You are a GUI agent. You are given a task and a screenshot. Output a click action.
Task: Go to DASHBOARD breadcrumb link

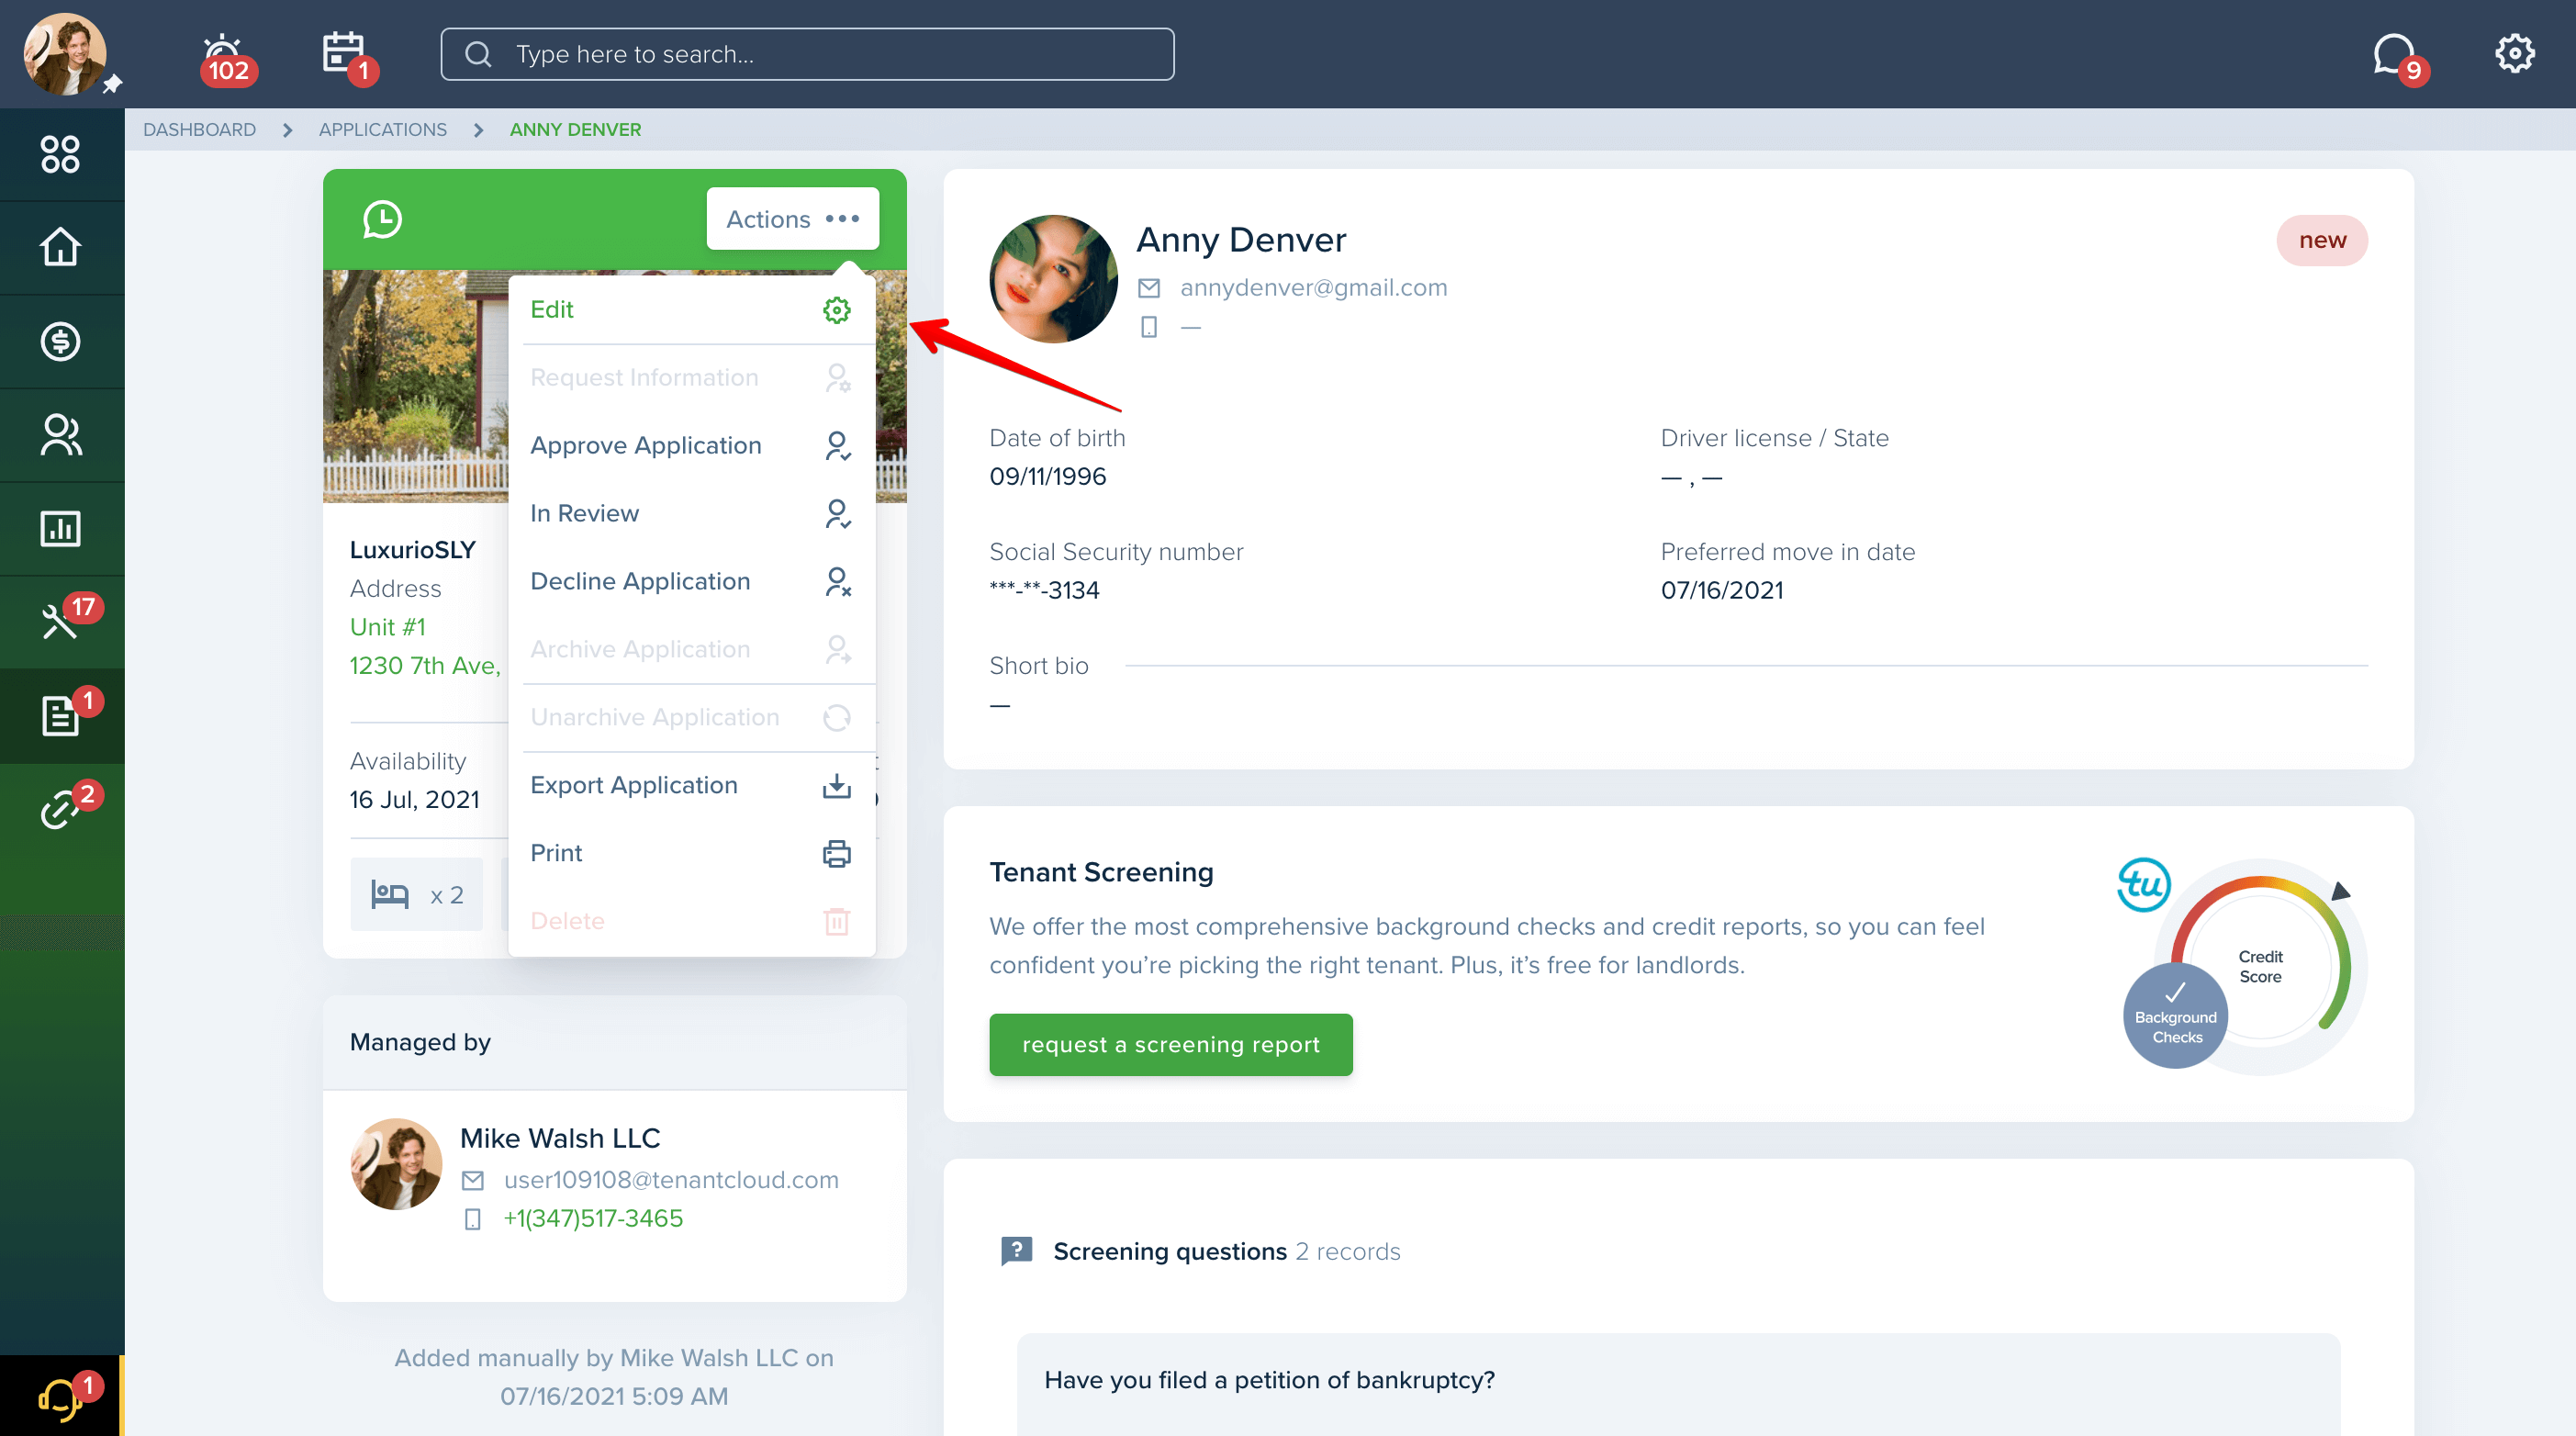[199, 130]
